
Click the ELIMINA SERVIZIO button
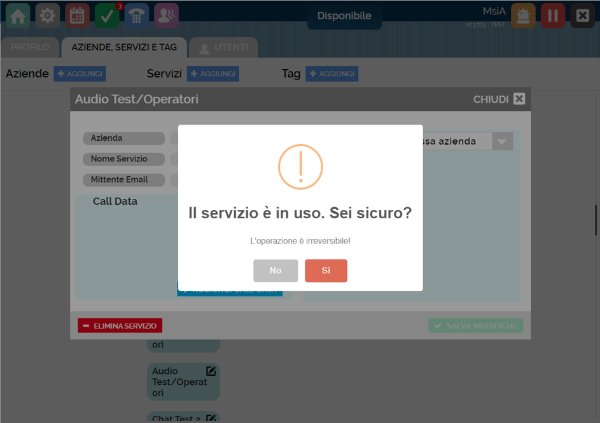(x=120, y=326)
